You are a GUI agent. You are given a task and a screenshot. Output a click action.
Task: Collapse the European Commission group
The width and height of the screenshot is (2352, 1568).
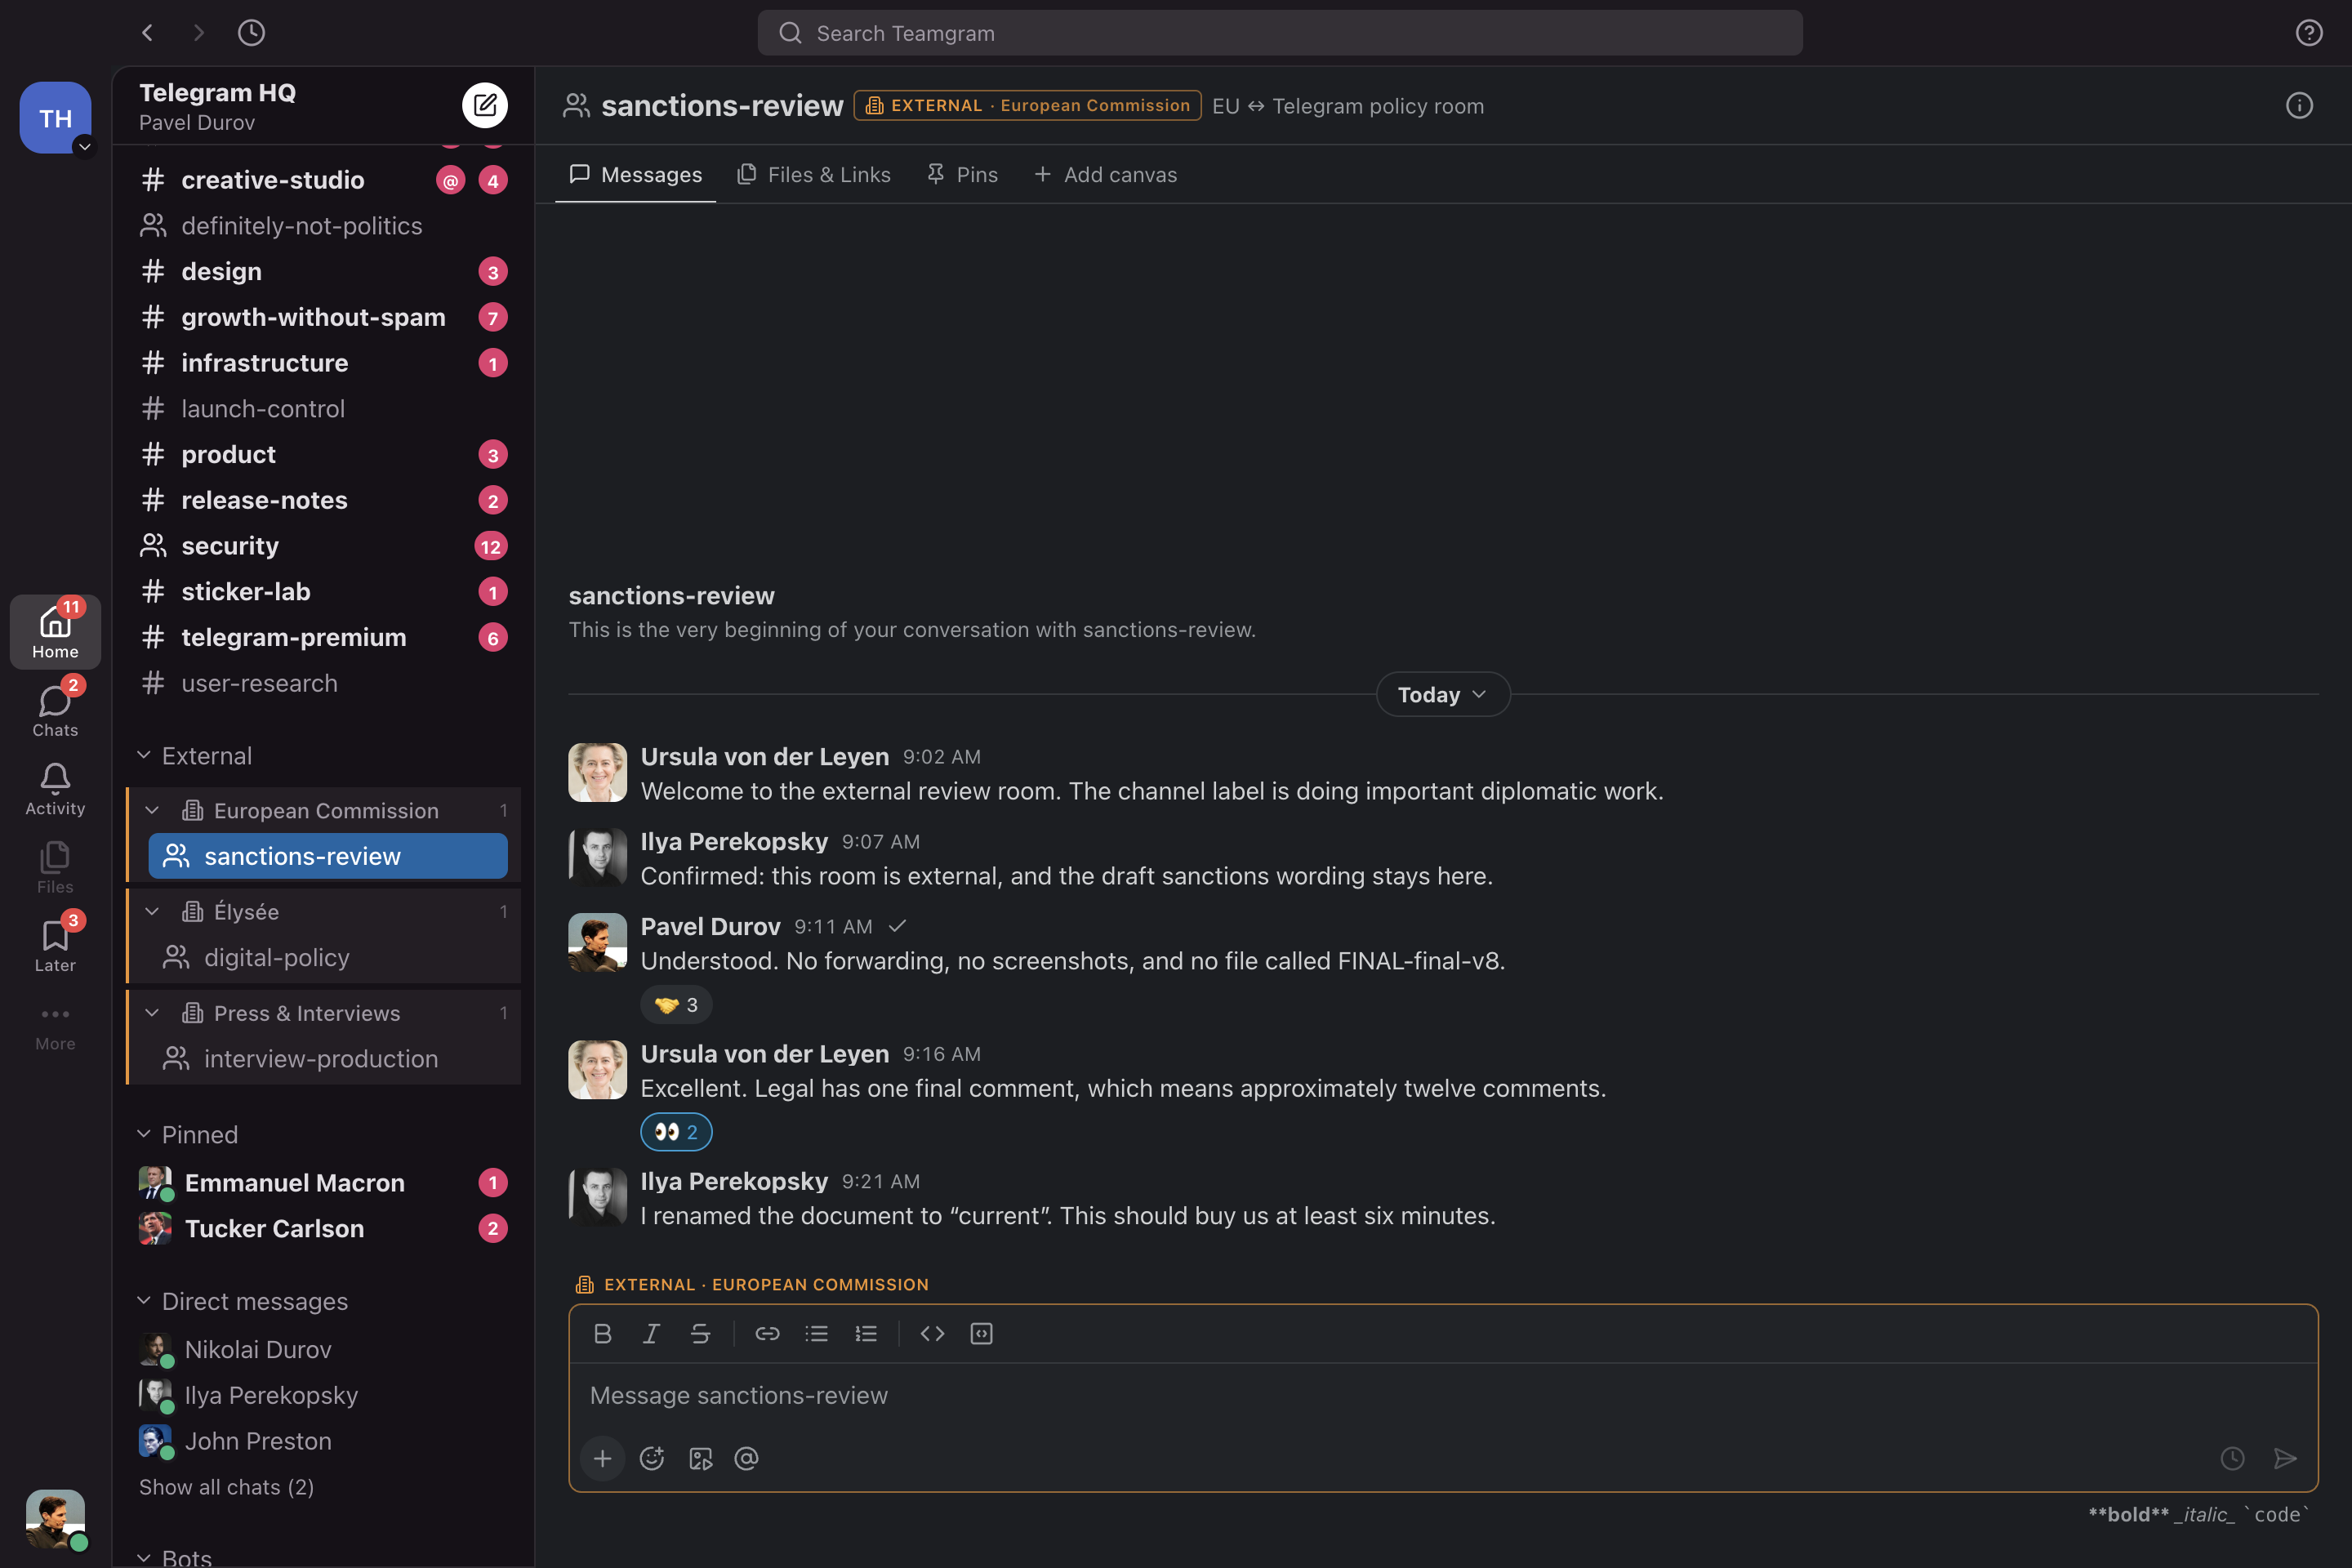[153, 810]
